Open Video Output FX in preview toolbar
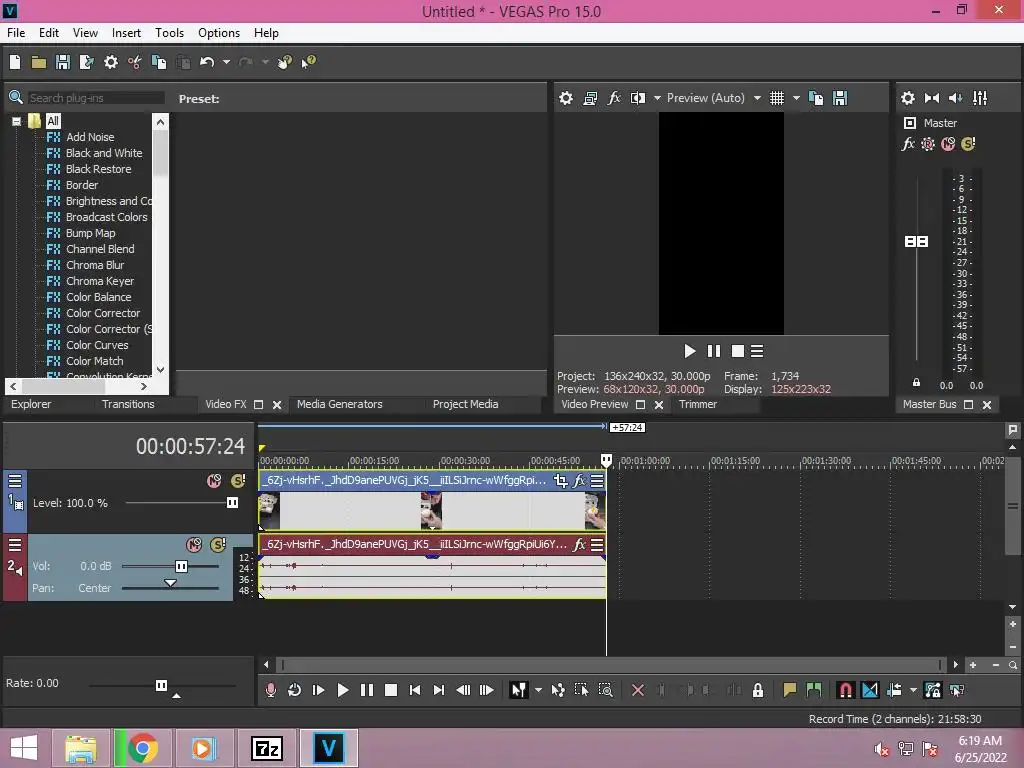The width and height of the screenshot is (1024, 768). click(614, 98)
